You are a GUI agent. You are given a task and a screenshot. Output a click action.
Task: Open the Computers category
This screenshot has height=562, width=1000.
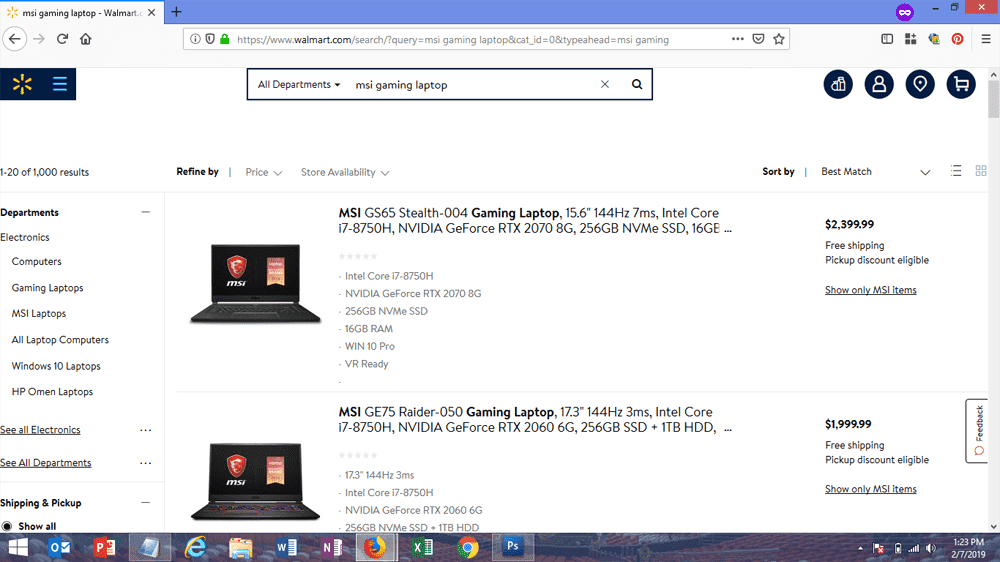click(x=36, y=262)
